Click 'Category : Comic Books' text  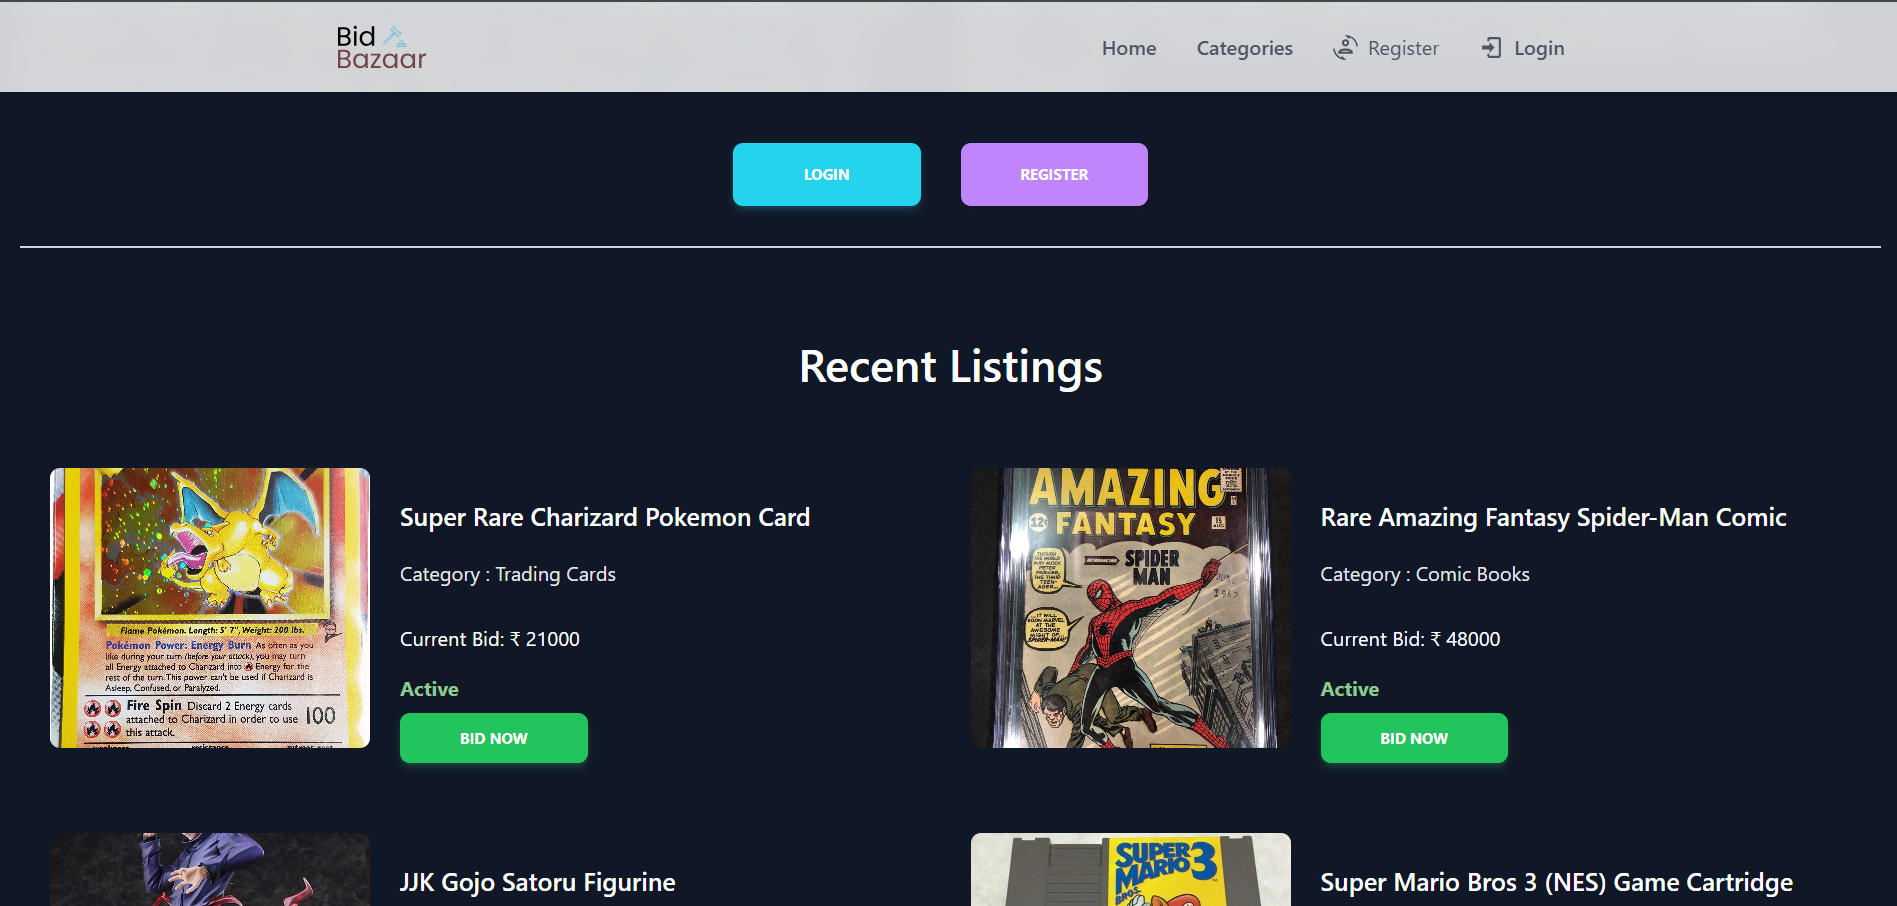1425,574
